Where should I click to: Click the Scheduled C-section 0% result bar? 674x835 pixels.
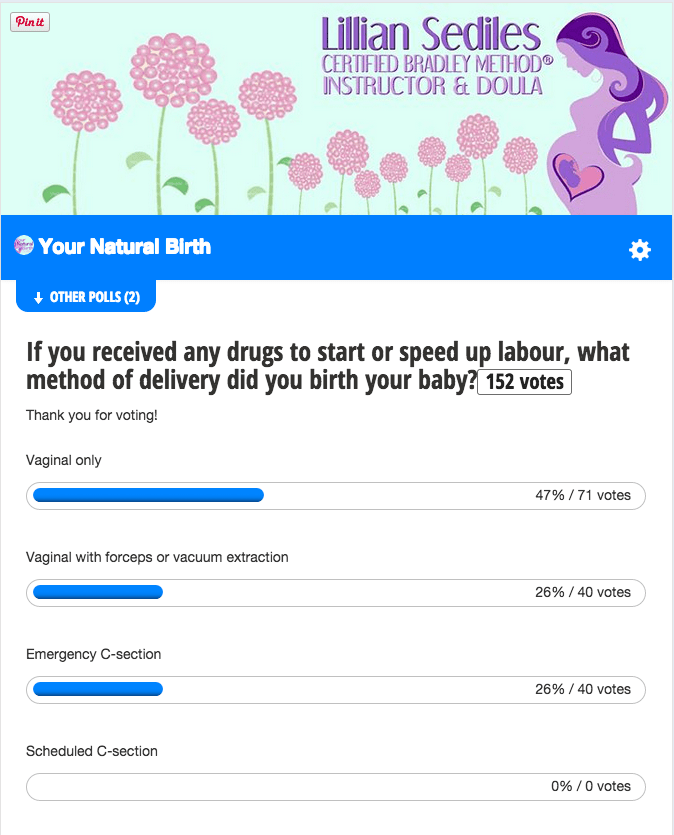[x=336, y=786]
